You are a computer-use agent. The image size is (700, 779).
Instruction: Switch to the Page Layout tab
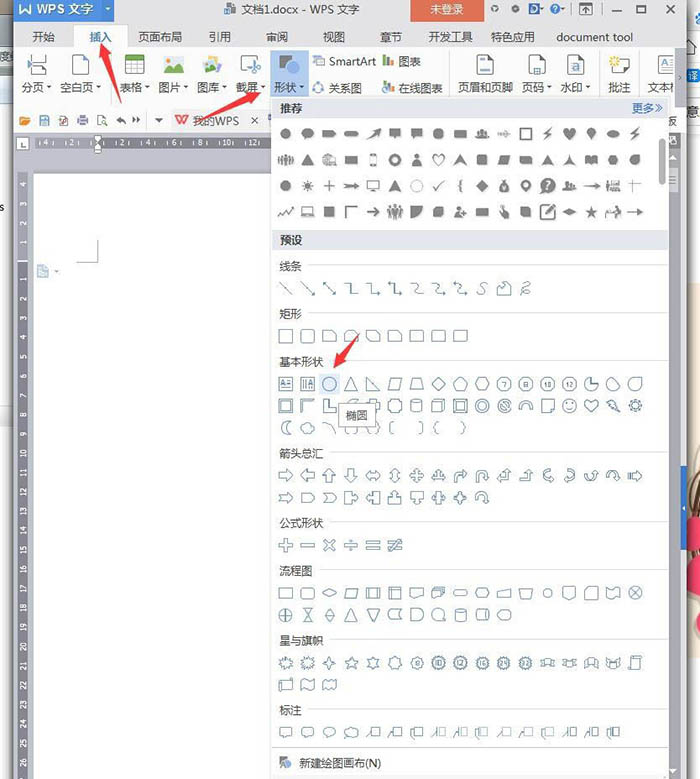click(159, 37)
